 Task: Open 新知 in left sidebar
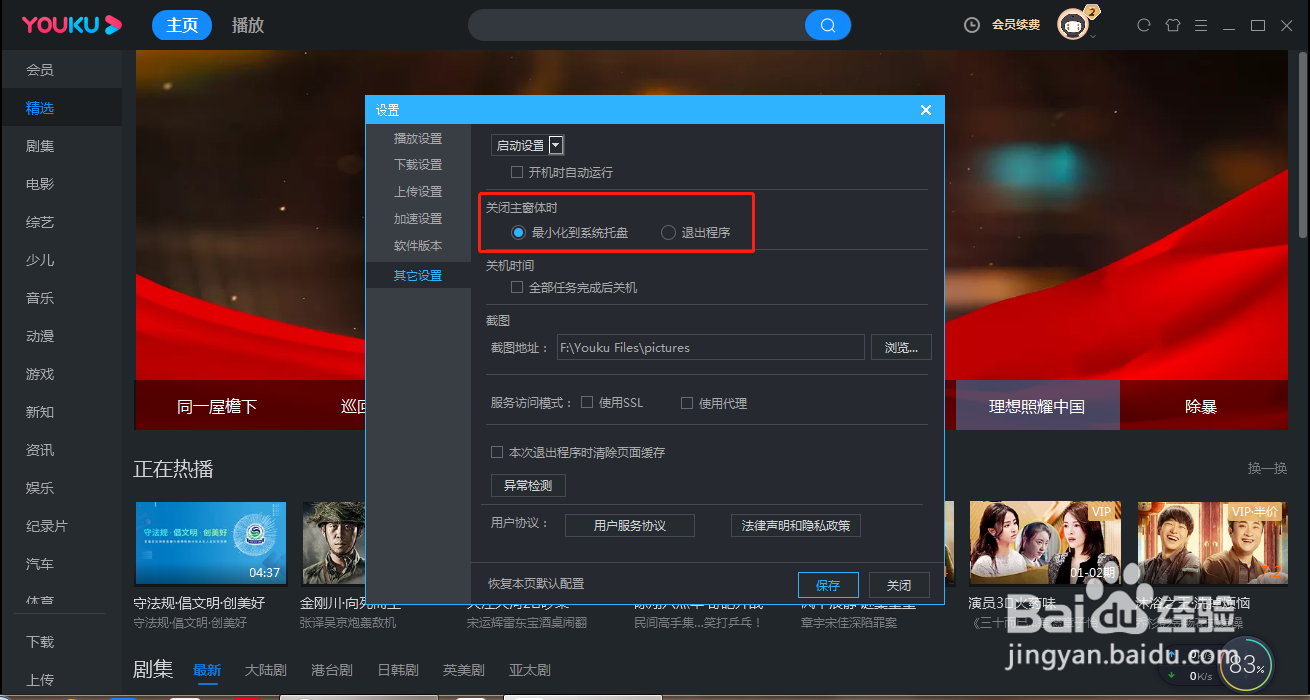40,412
